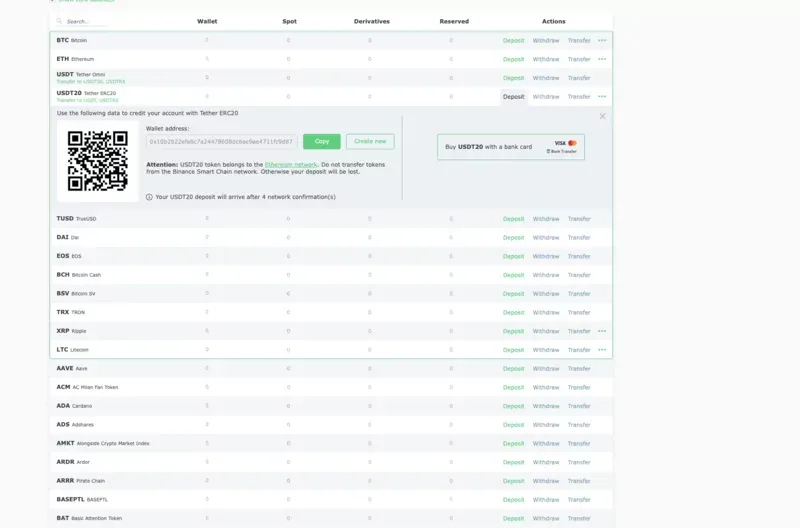Screen dimensions: 800x528
Task: Transfer from the AMKT row
Action: tap(579, 443)
